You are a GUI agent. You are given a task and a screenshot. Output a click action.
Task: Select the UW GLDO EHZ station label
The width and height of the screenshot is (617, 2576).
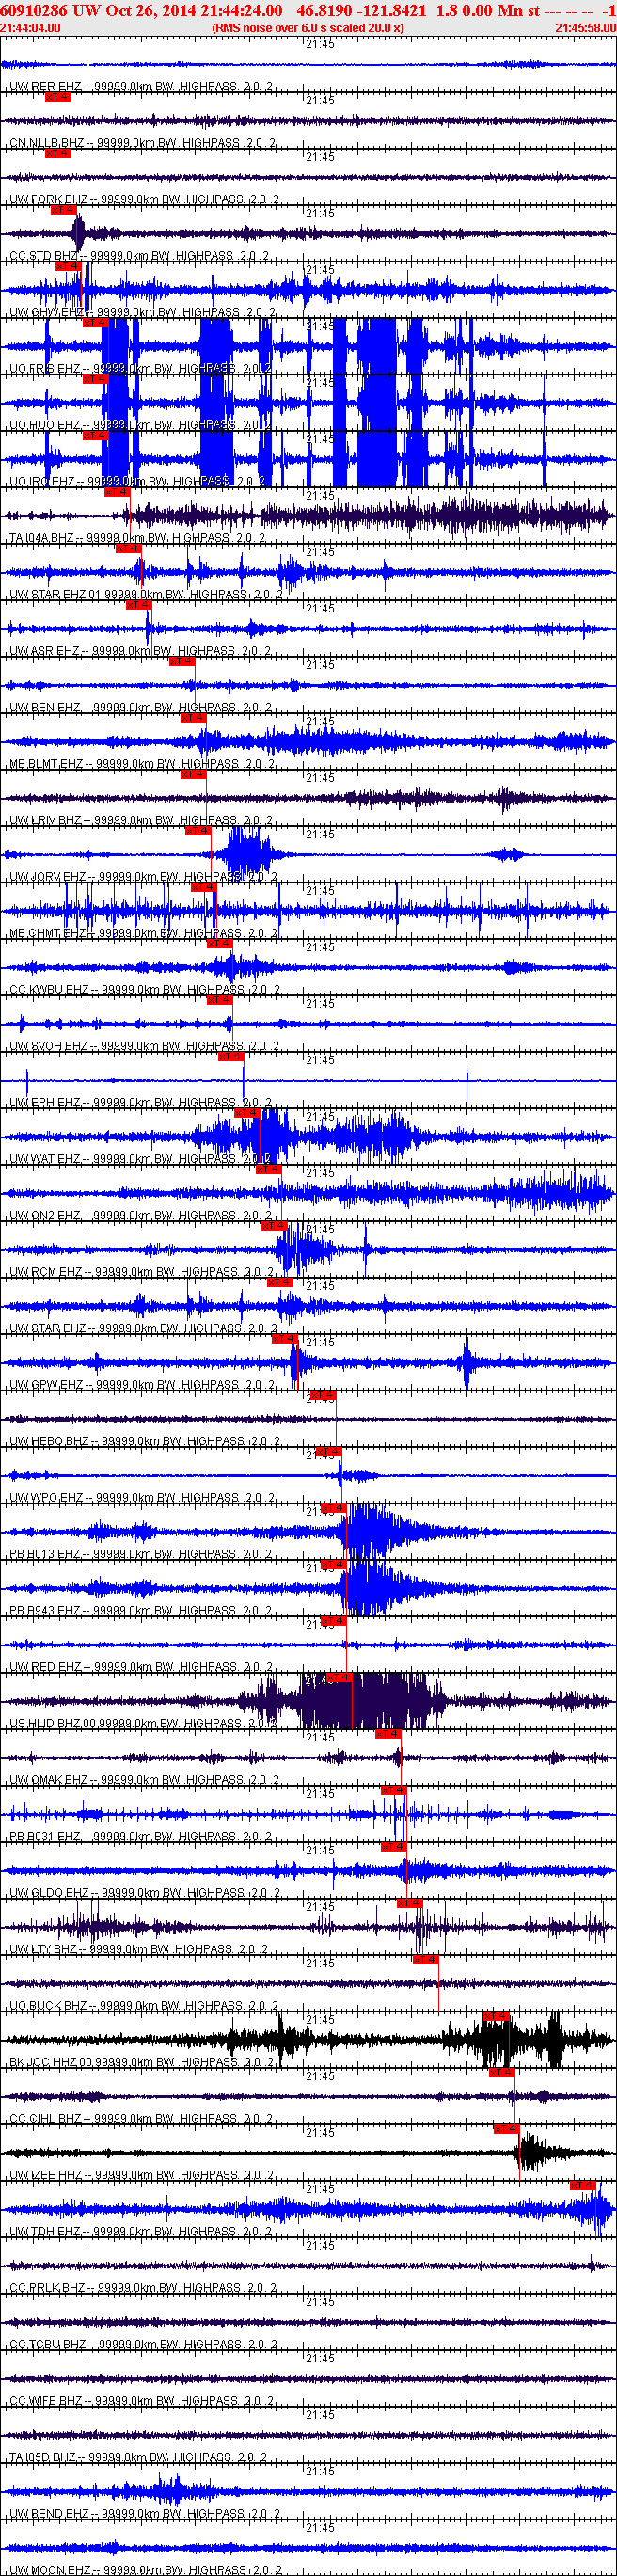(145, 1894)
